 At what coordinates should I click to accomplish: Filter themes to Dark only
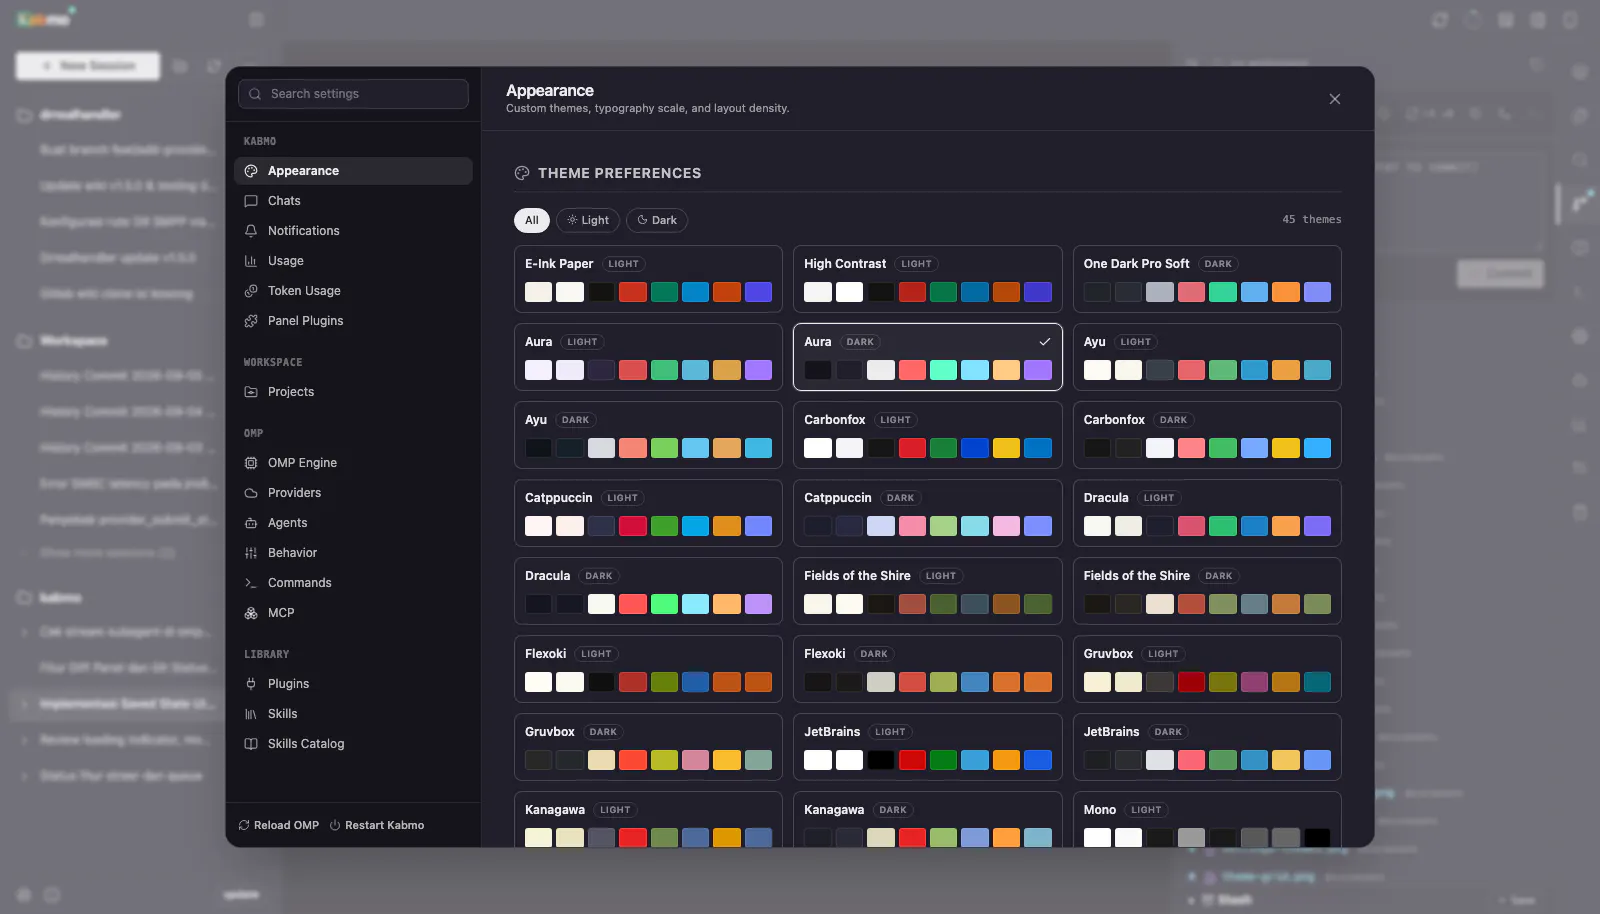657,220
